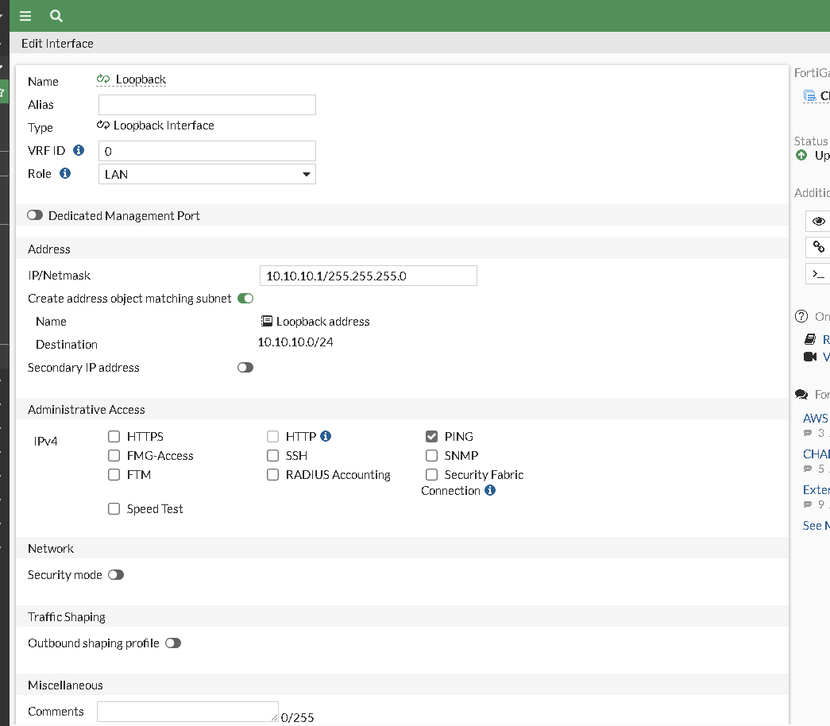The width and height of the screenshot is (830, 726).
Task: Click the Loopback Interface type text
Action: [x=164, y=125]
